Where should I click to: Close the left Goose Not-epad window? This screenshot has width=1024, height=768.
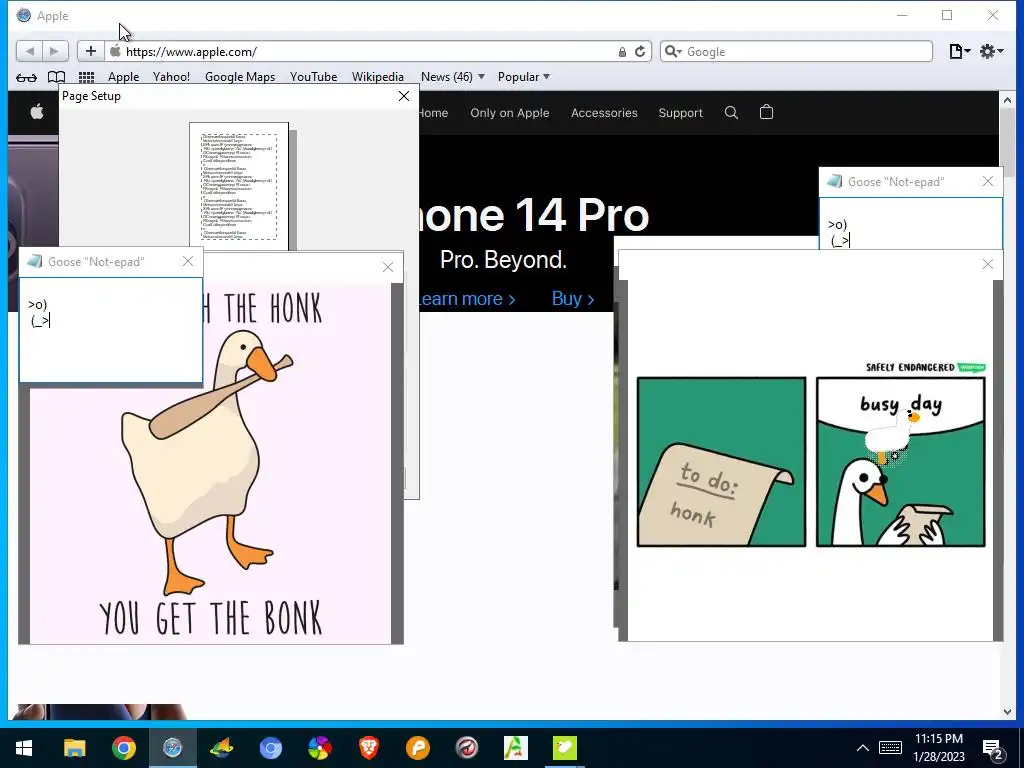pos(188,261)
